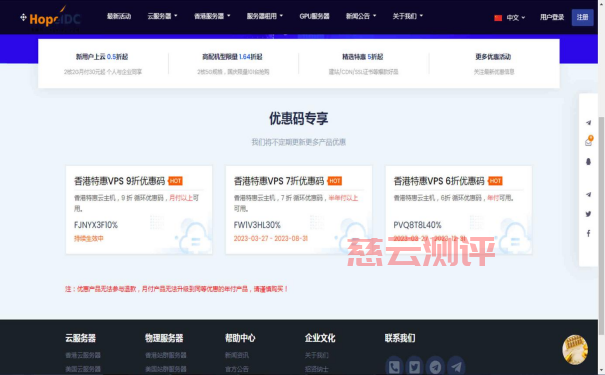Open the 美国站群服务器 footer link
Viewport: 605px width, 375px height.
coord(166,369)
